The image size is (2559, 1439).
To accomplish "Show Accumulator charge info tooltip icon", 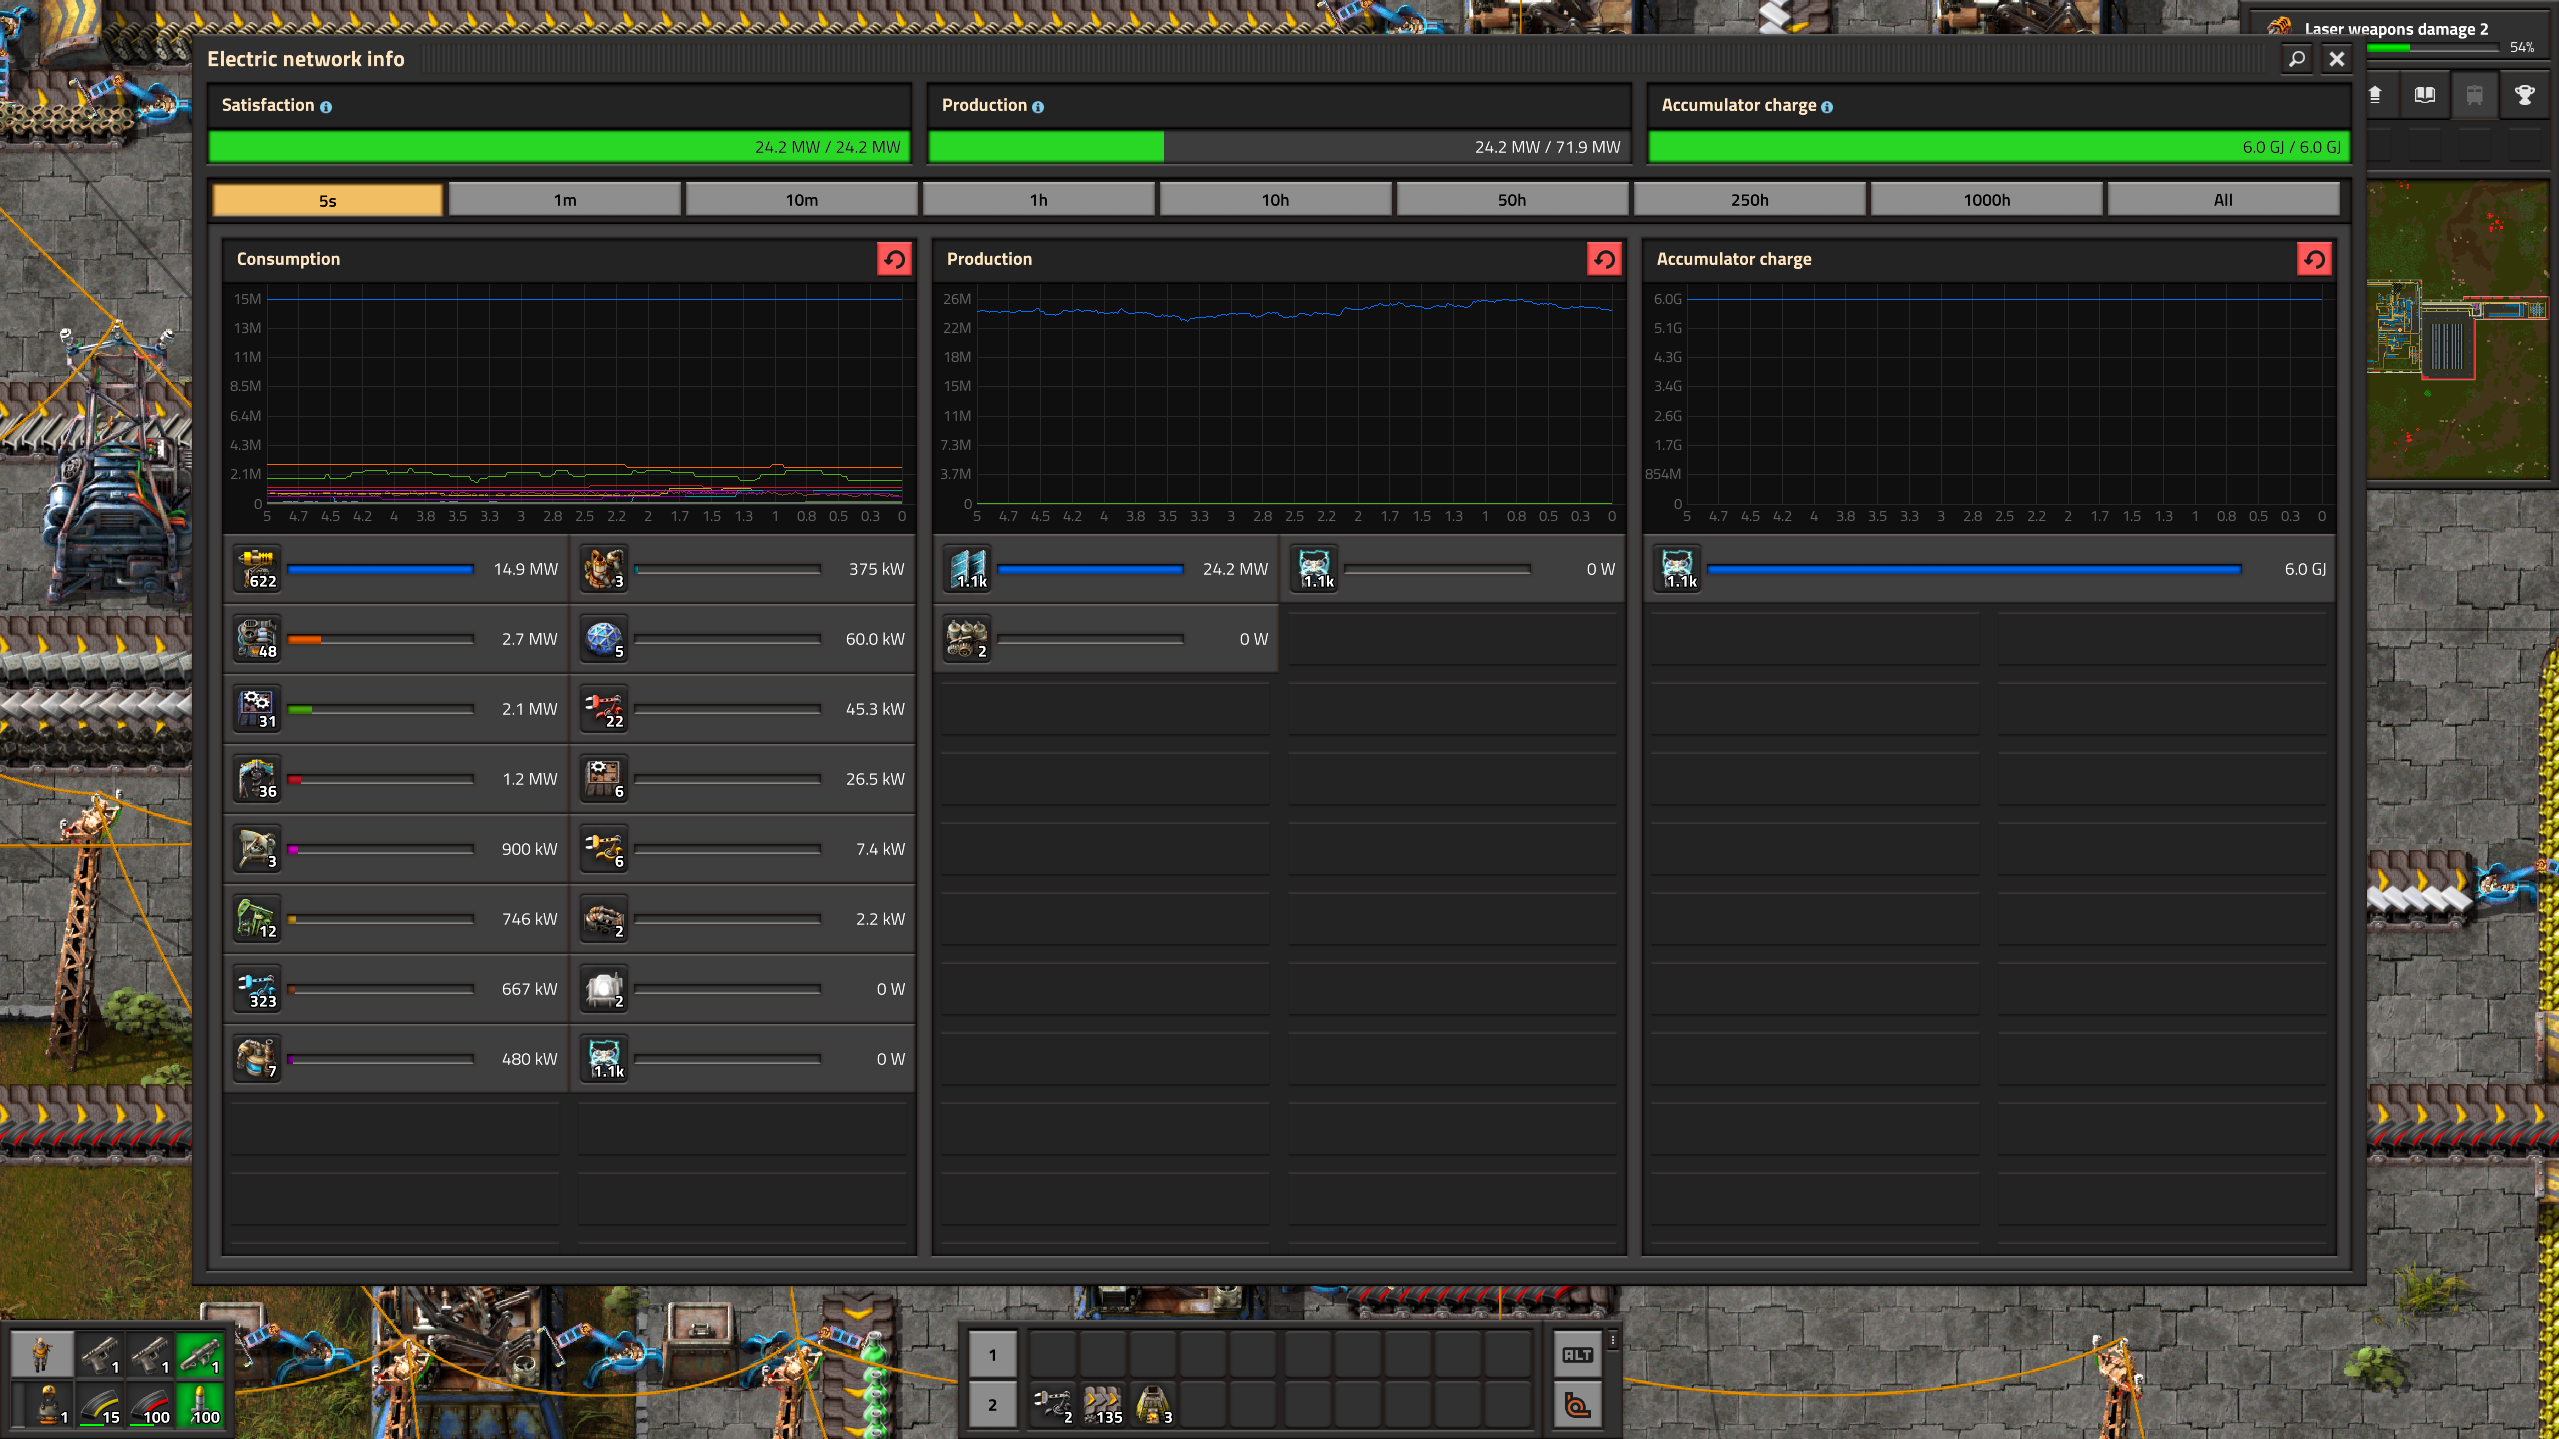I will pyautogui.click(x=1827, y=107).
